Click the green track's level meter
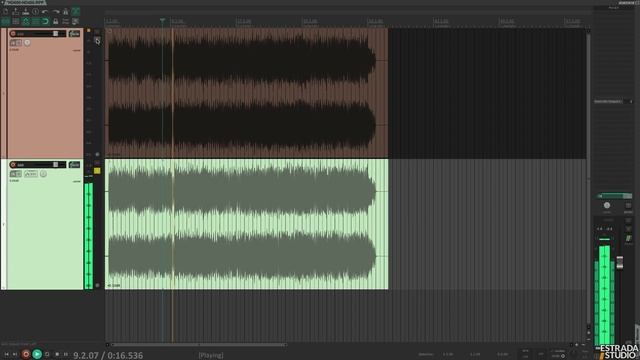This screenshot has height=360, width=640. [x=89, y=236]
